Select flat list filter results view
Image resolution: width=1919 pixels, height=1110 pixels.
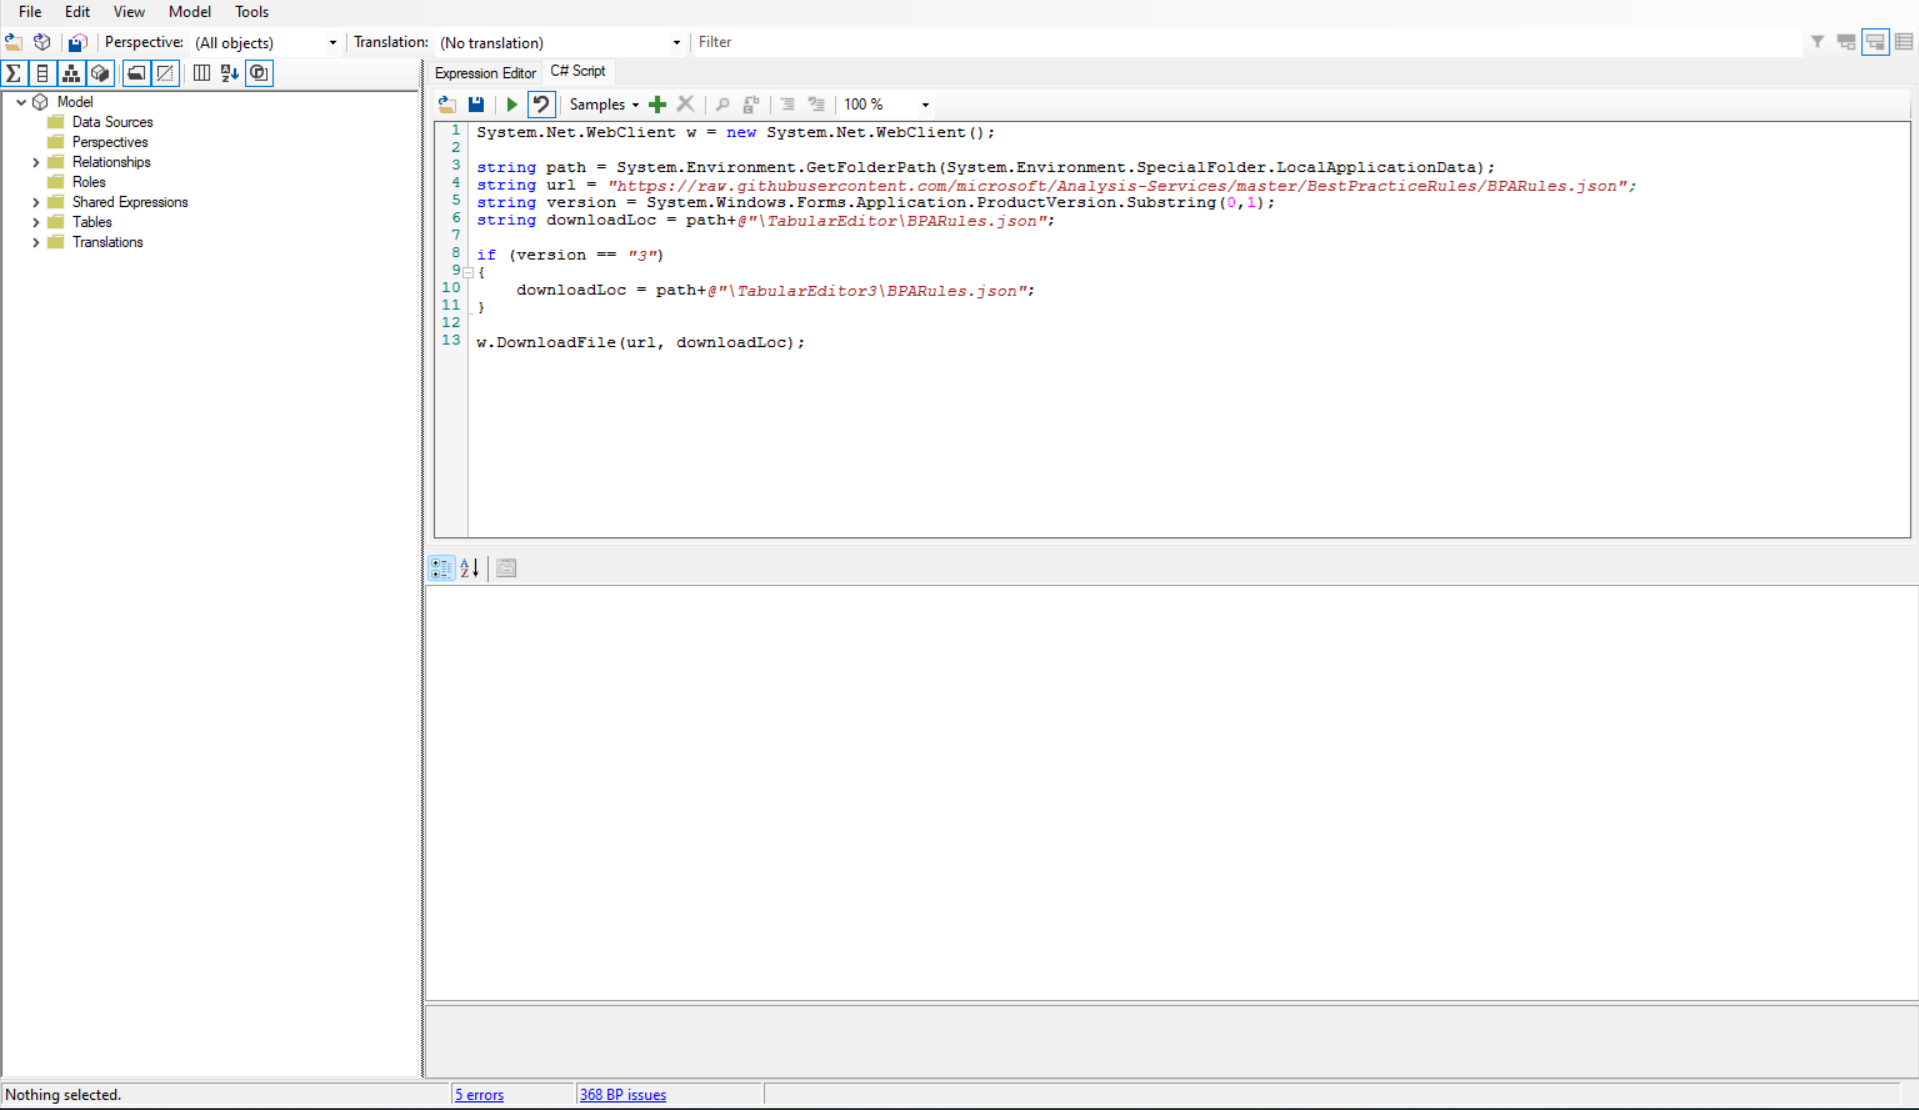point(1904,42)
